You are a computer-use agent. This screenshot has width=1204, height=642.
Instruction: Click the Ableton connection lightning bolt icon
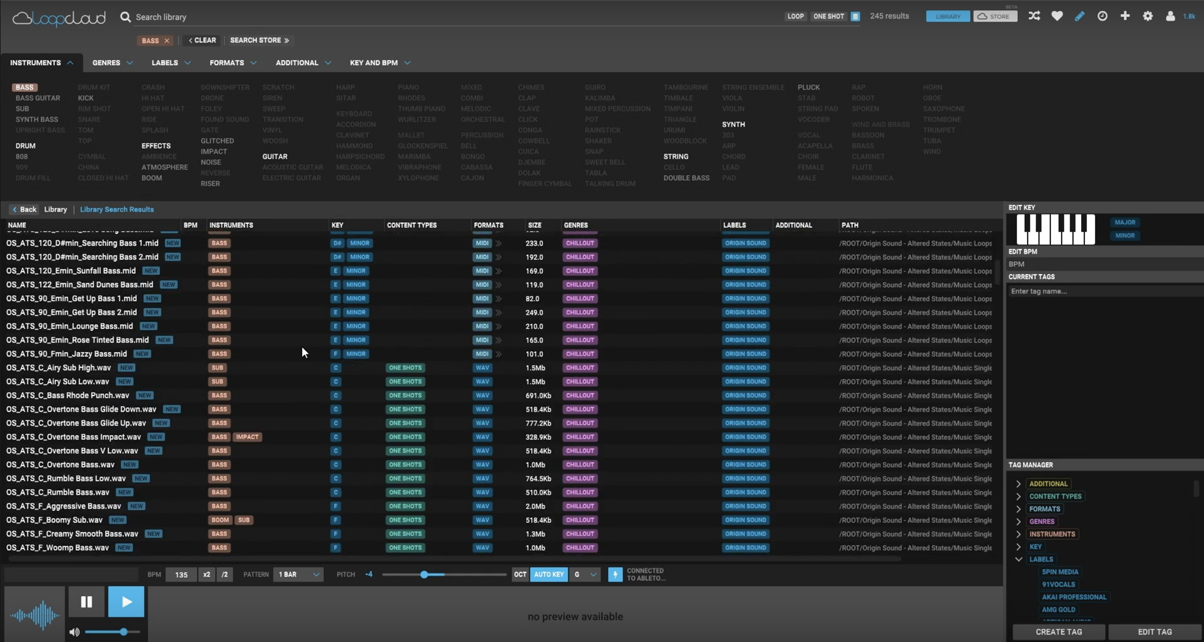(615, 574)
